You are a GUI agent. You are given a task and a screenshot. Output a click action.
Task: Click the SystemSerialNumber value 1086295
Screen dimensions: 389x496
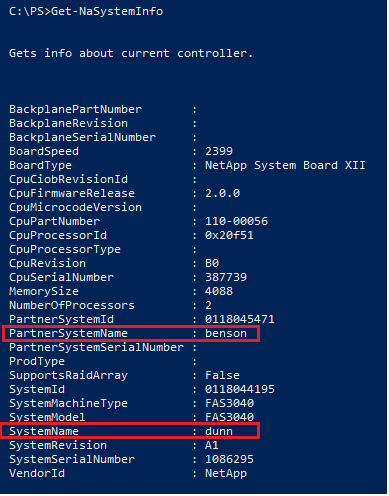point(229,459)
